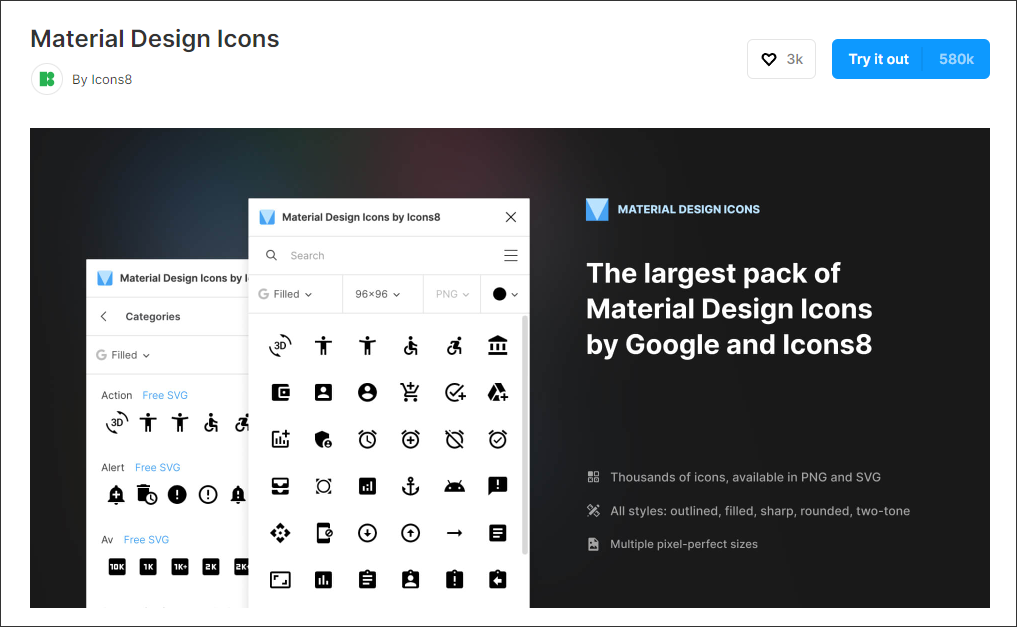Click the MATERIAL DESIGN ICONS blue label
The image size is (1017, 627).
pyautogui.click(x=688, y=209)
